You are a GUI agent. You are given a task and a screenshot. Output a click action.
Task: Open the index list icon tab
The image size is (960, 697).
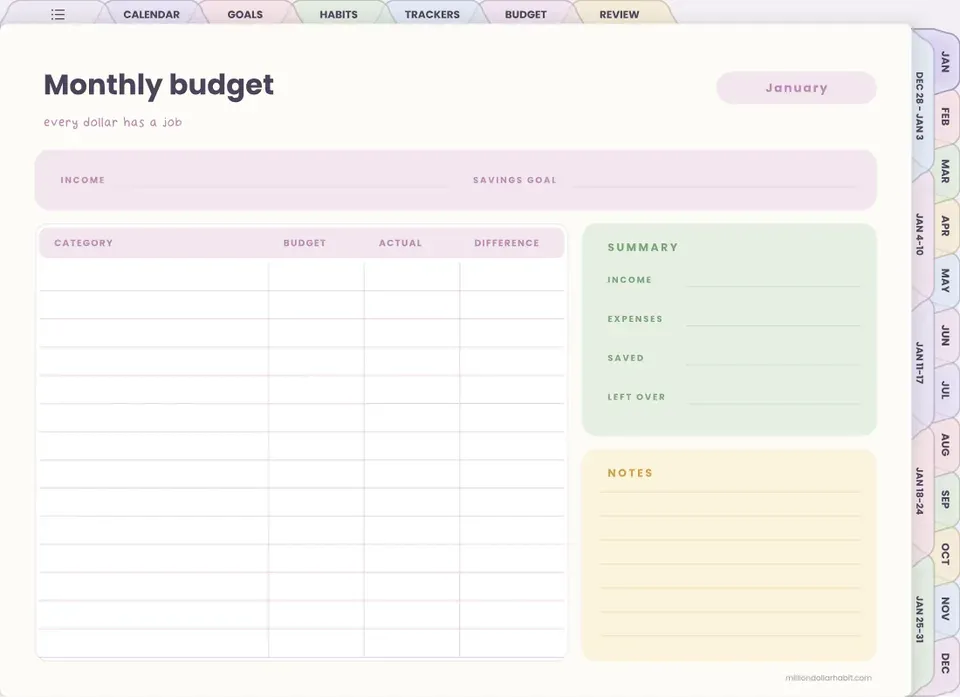(x=58, y=14)
